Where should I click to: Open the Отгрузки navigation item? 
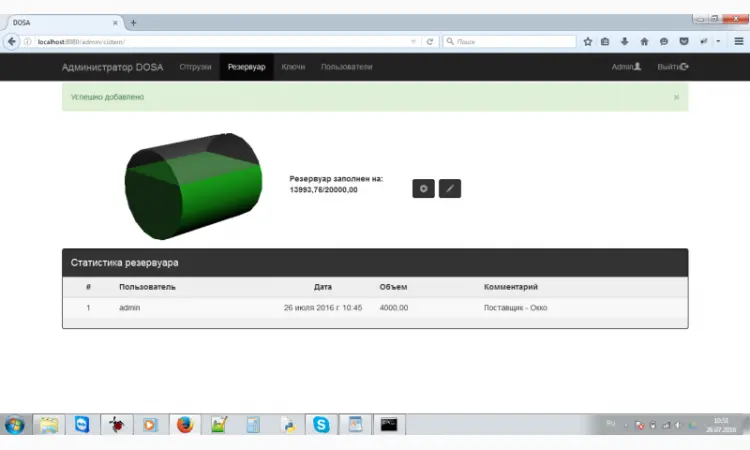tap(195, 67)
